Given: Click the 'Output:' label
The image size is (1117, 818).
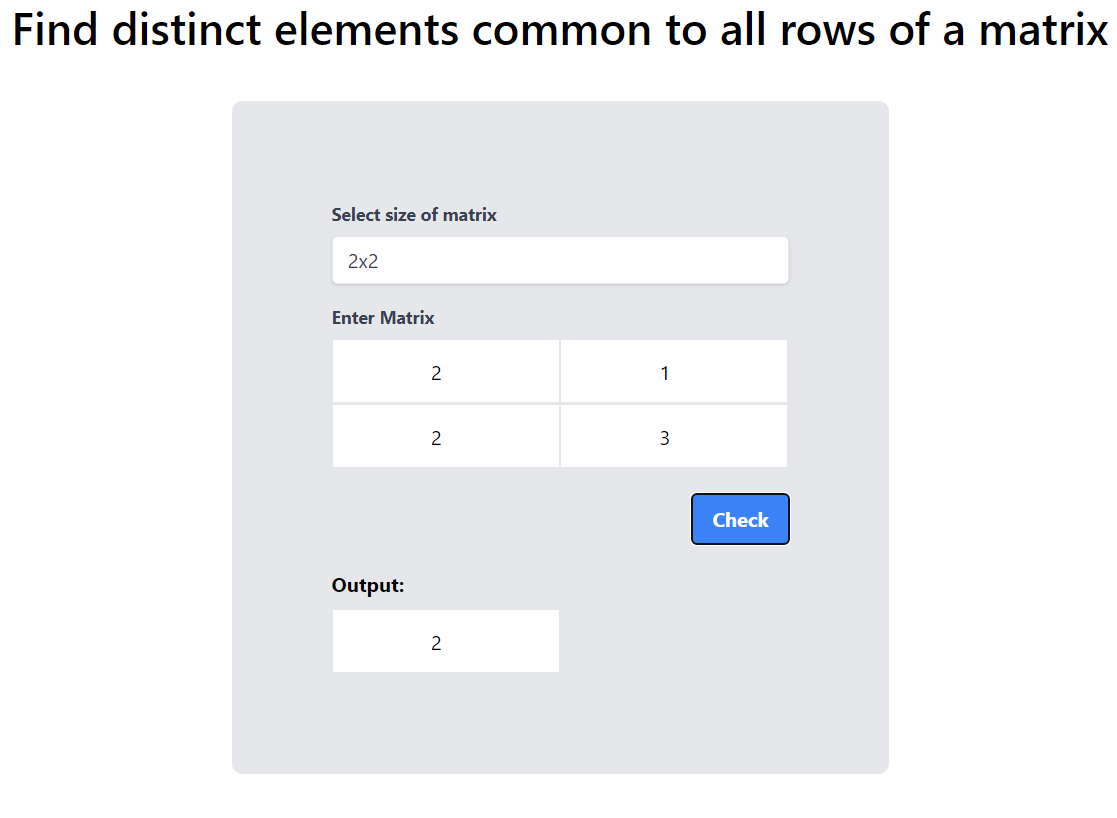Looking at the screenshot, I should pyautogui.click(x=368, y=586).
